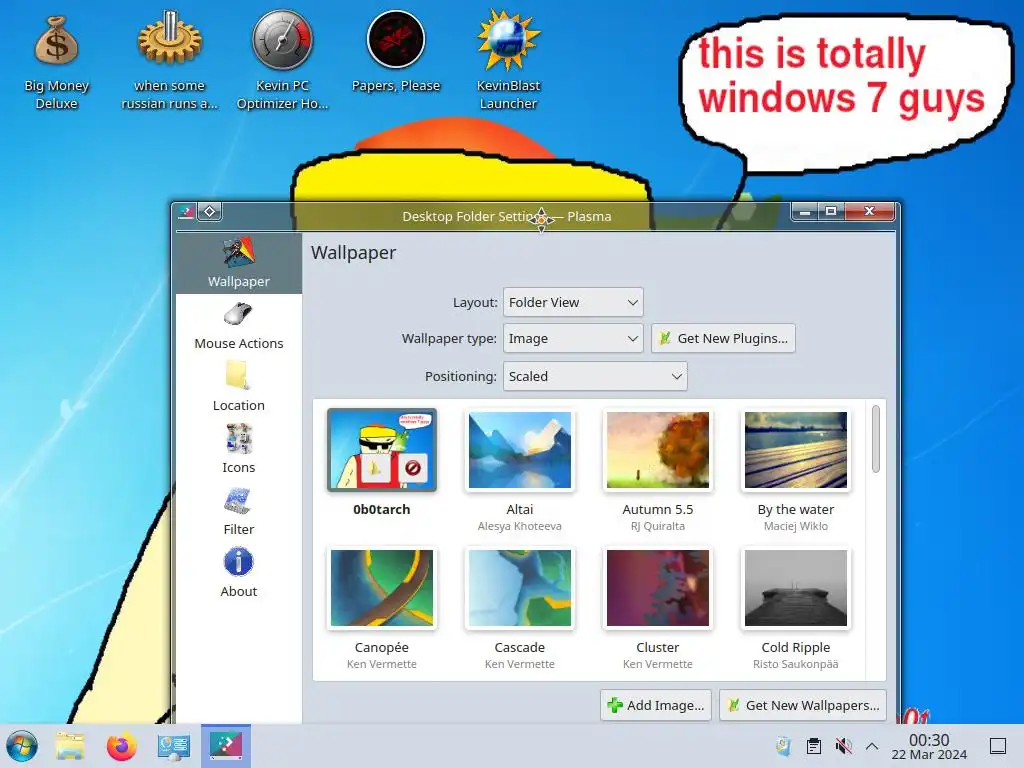Open the Start menu orb

coord(22,746)
